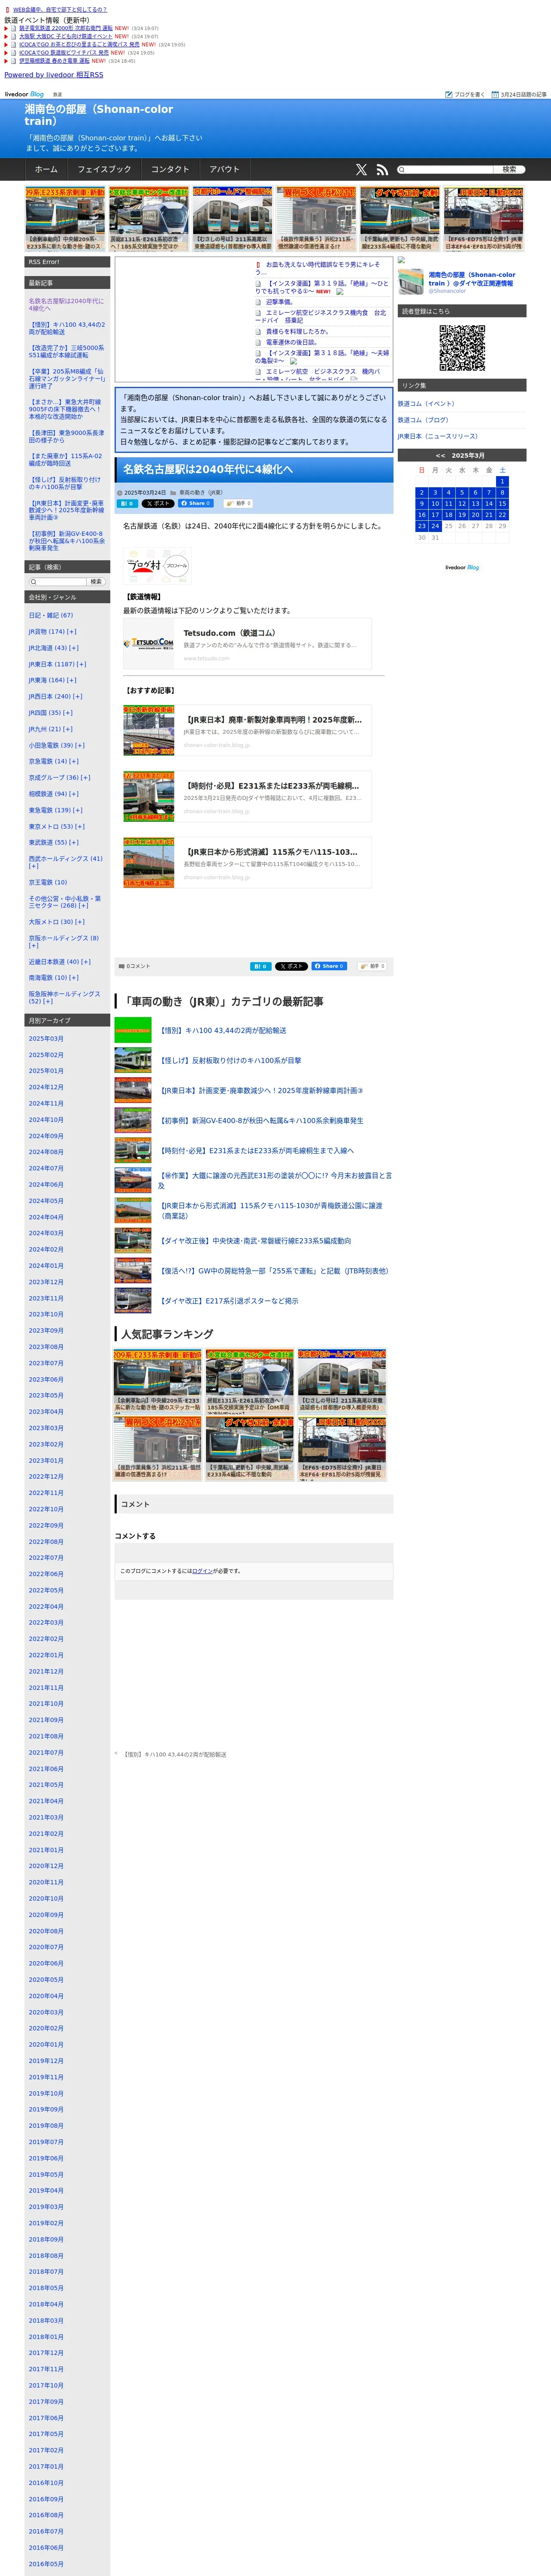The image size is (551, 2576).
Task: Click into the sidebar article search field
Action: 58,582
